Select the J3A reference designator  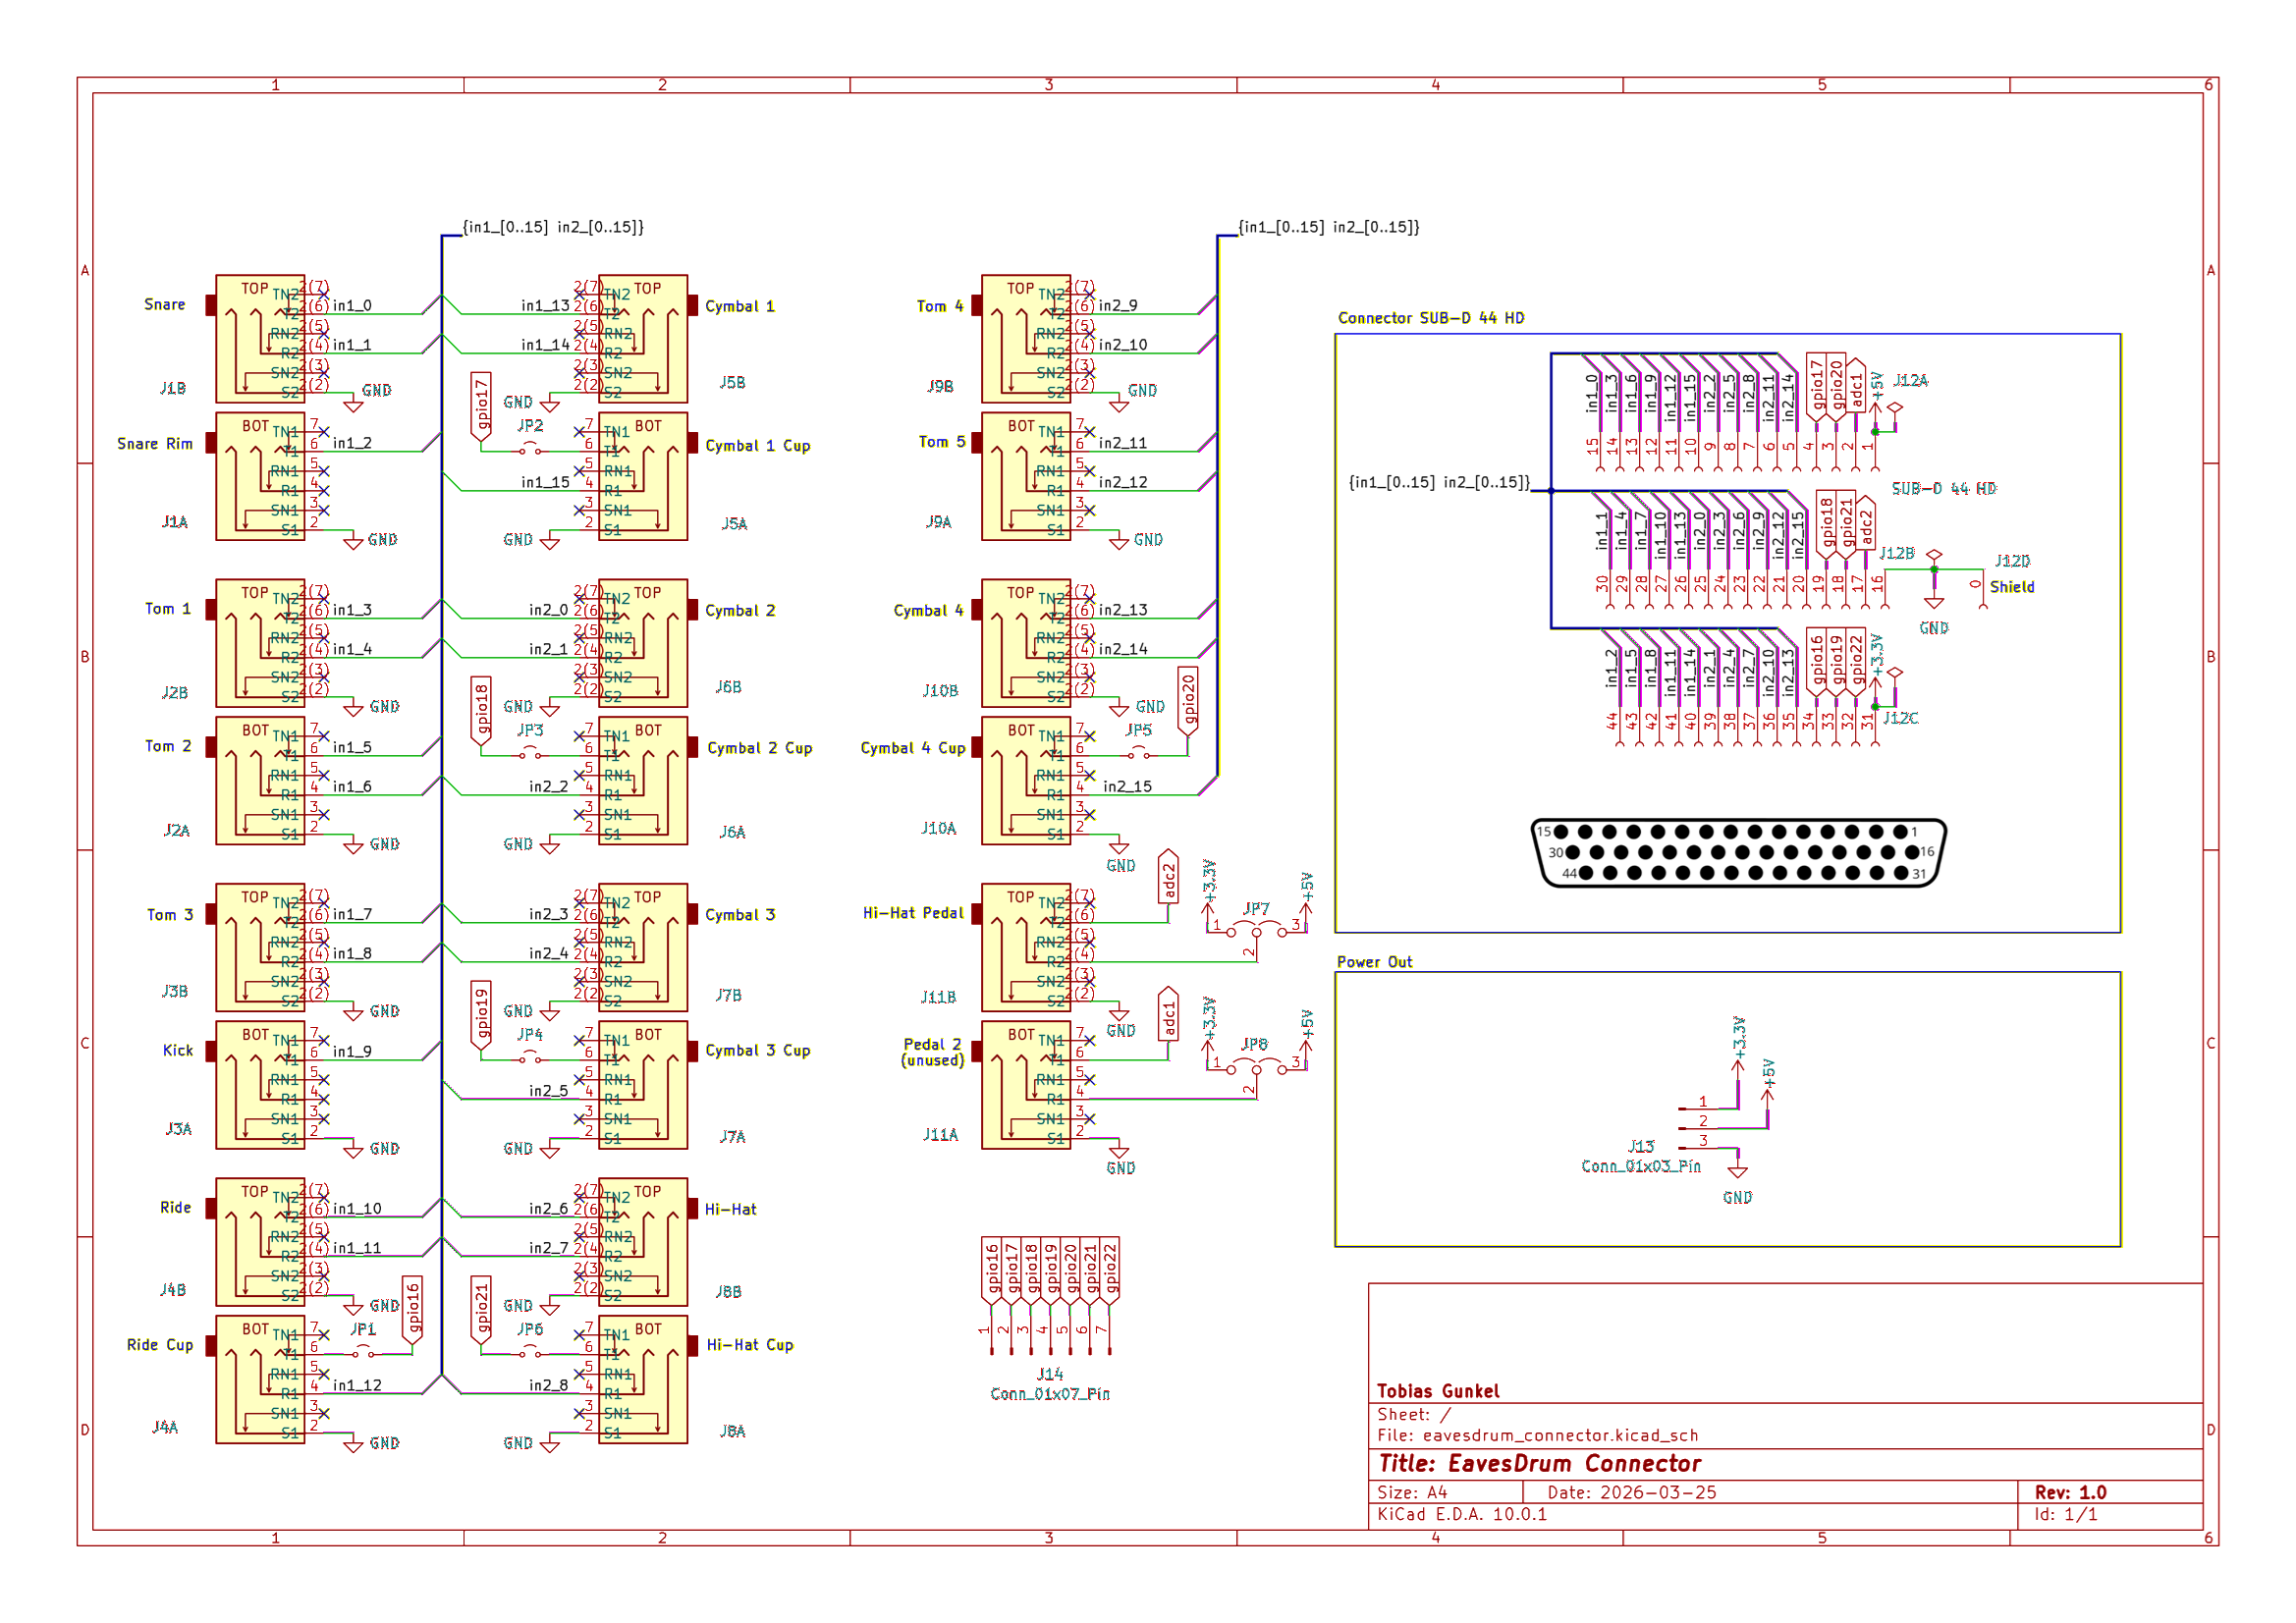pos(179,1130)
